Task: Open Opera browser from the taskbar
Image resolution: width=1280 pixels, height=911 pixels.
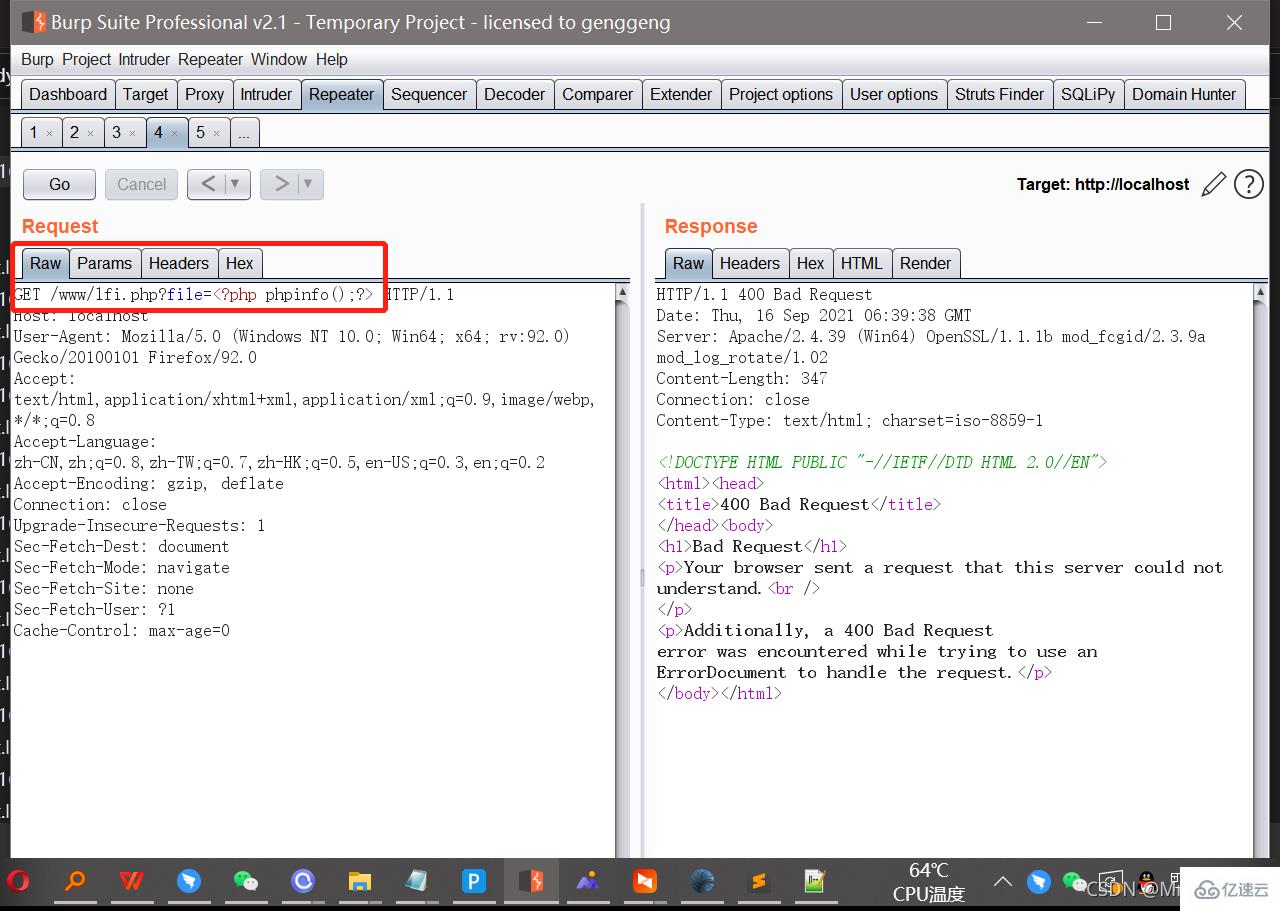Action: click(18, 881)
